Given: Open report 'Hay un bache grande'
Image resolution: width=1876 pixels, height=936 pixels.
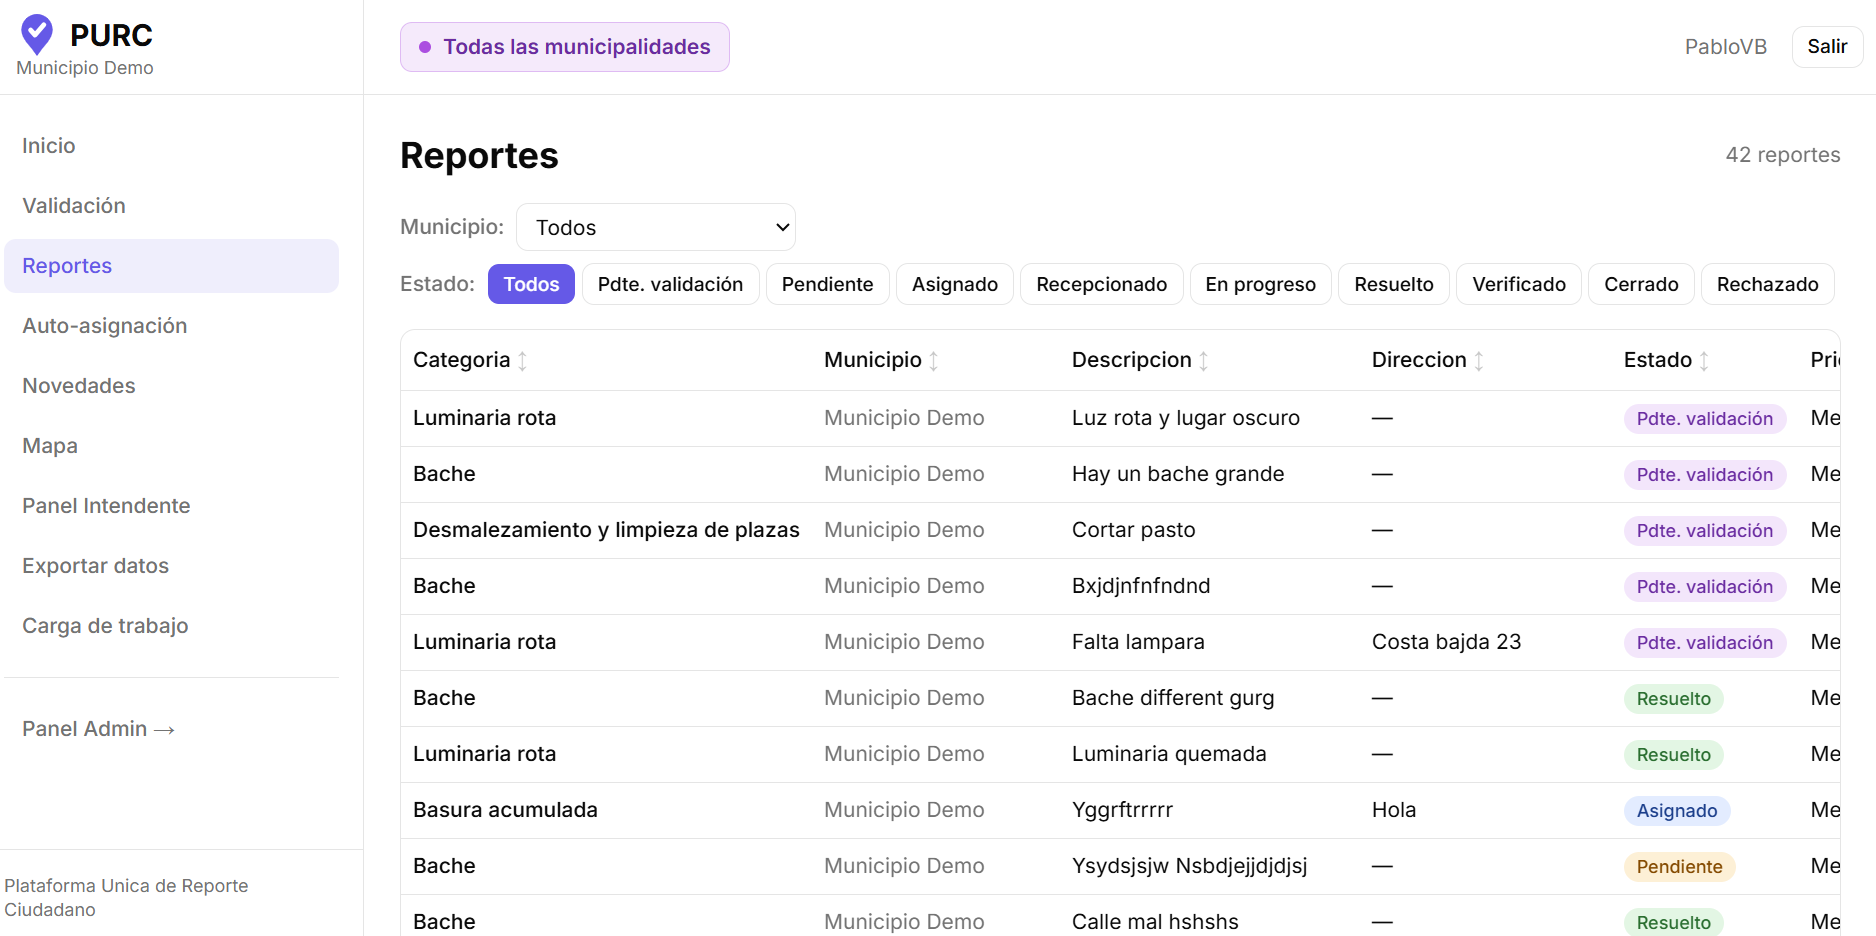Looking at the screenshot, I should (x=1178, y=474).
